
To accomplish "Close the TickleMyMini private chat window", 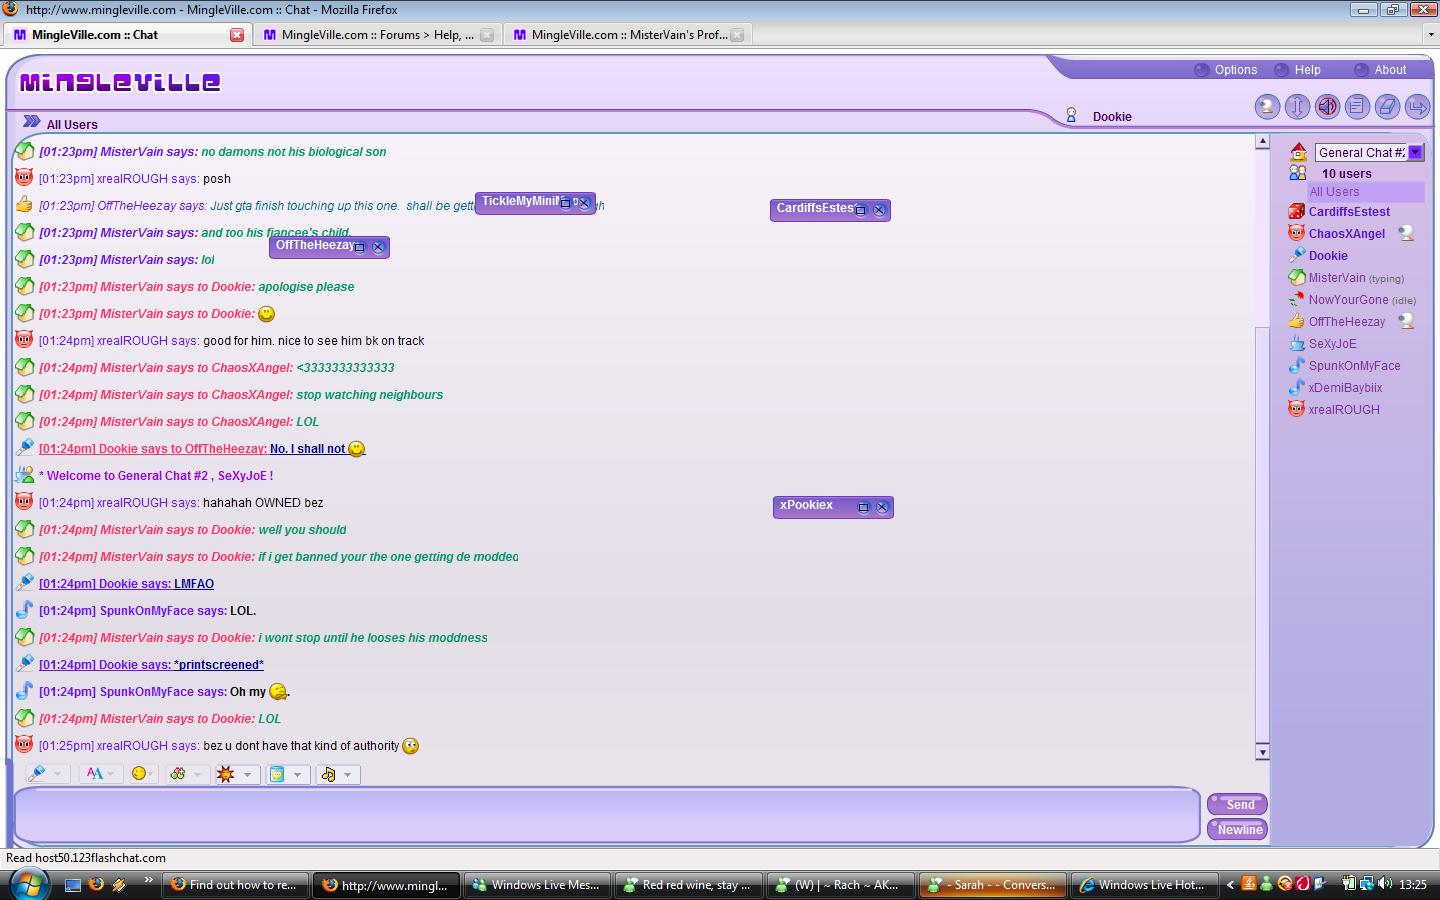I will pos(584,203).
